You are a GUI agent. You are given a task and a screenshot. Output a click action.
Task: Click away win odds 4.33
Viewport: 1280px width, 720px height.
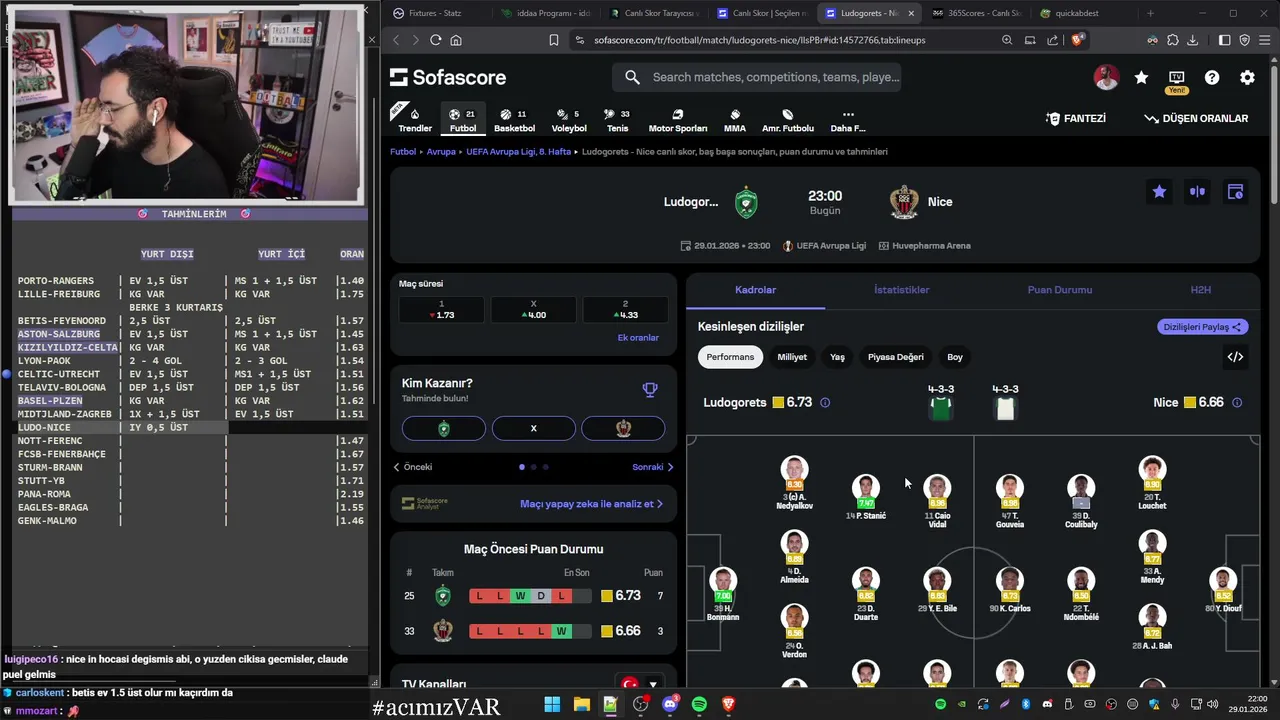(625, 310)
